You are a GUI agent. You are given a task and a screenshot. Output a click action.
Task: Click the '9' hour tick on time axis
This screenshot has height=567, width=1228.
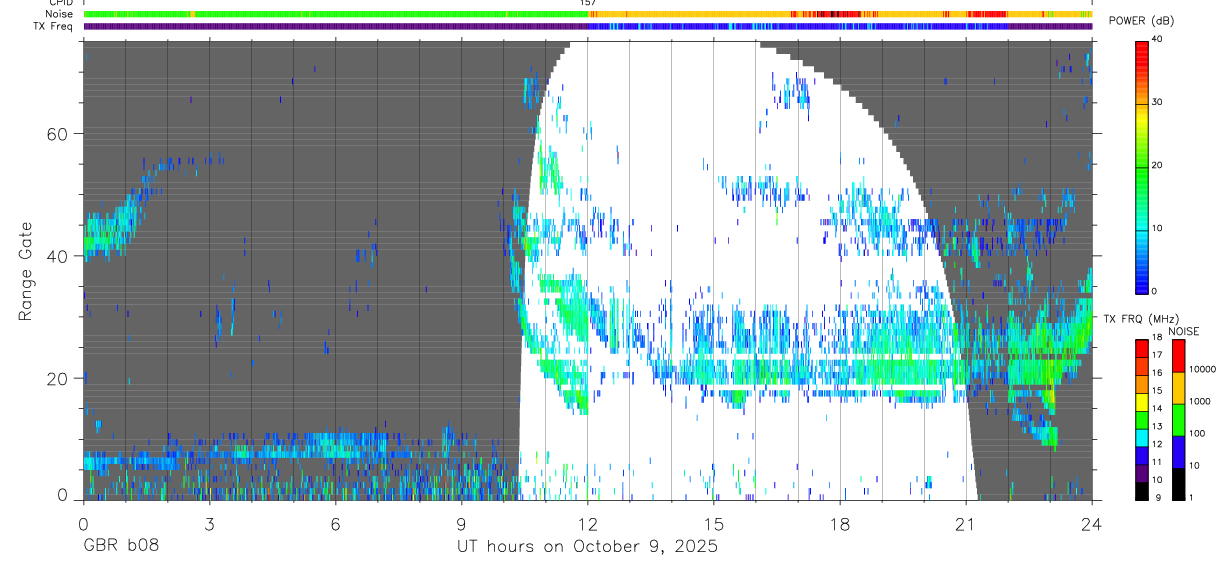coord(461,524)
